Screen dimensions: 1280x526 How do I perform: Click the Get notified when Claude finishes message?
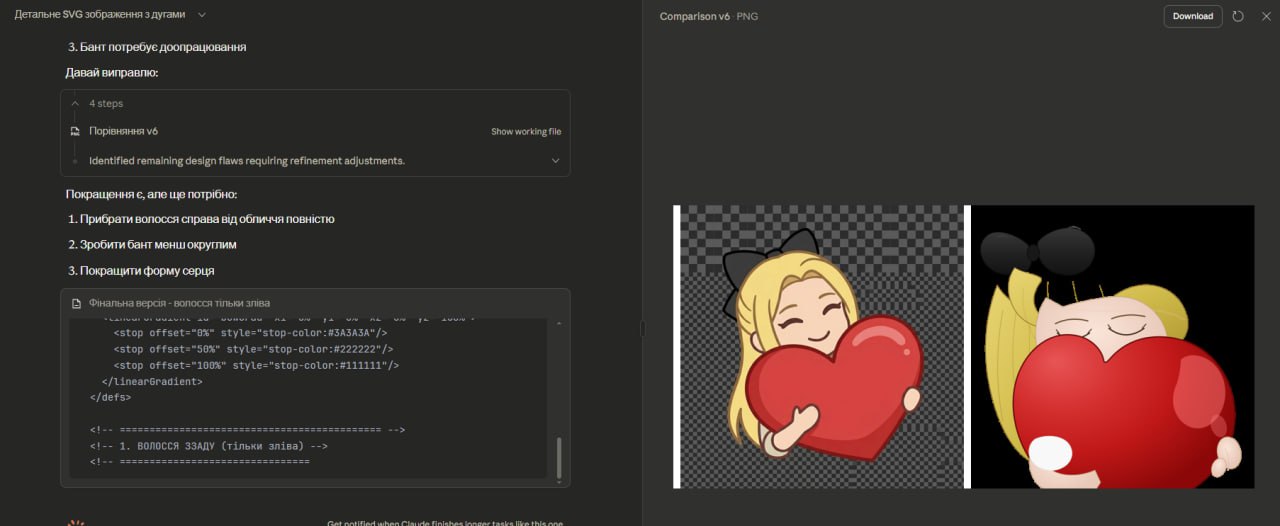click(446, 523)
